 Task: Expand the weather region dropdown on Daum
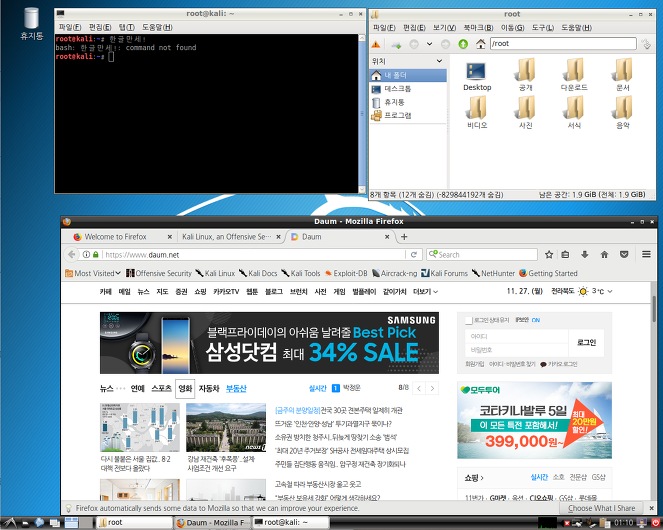[610, 291]
